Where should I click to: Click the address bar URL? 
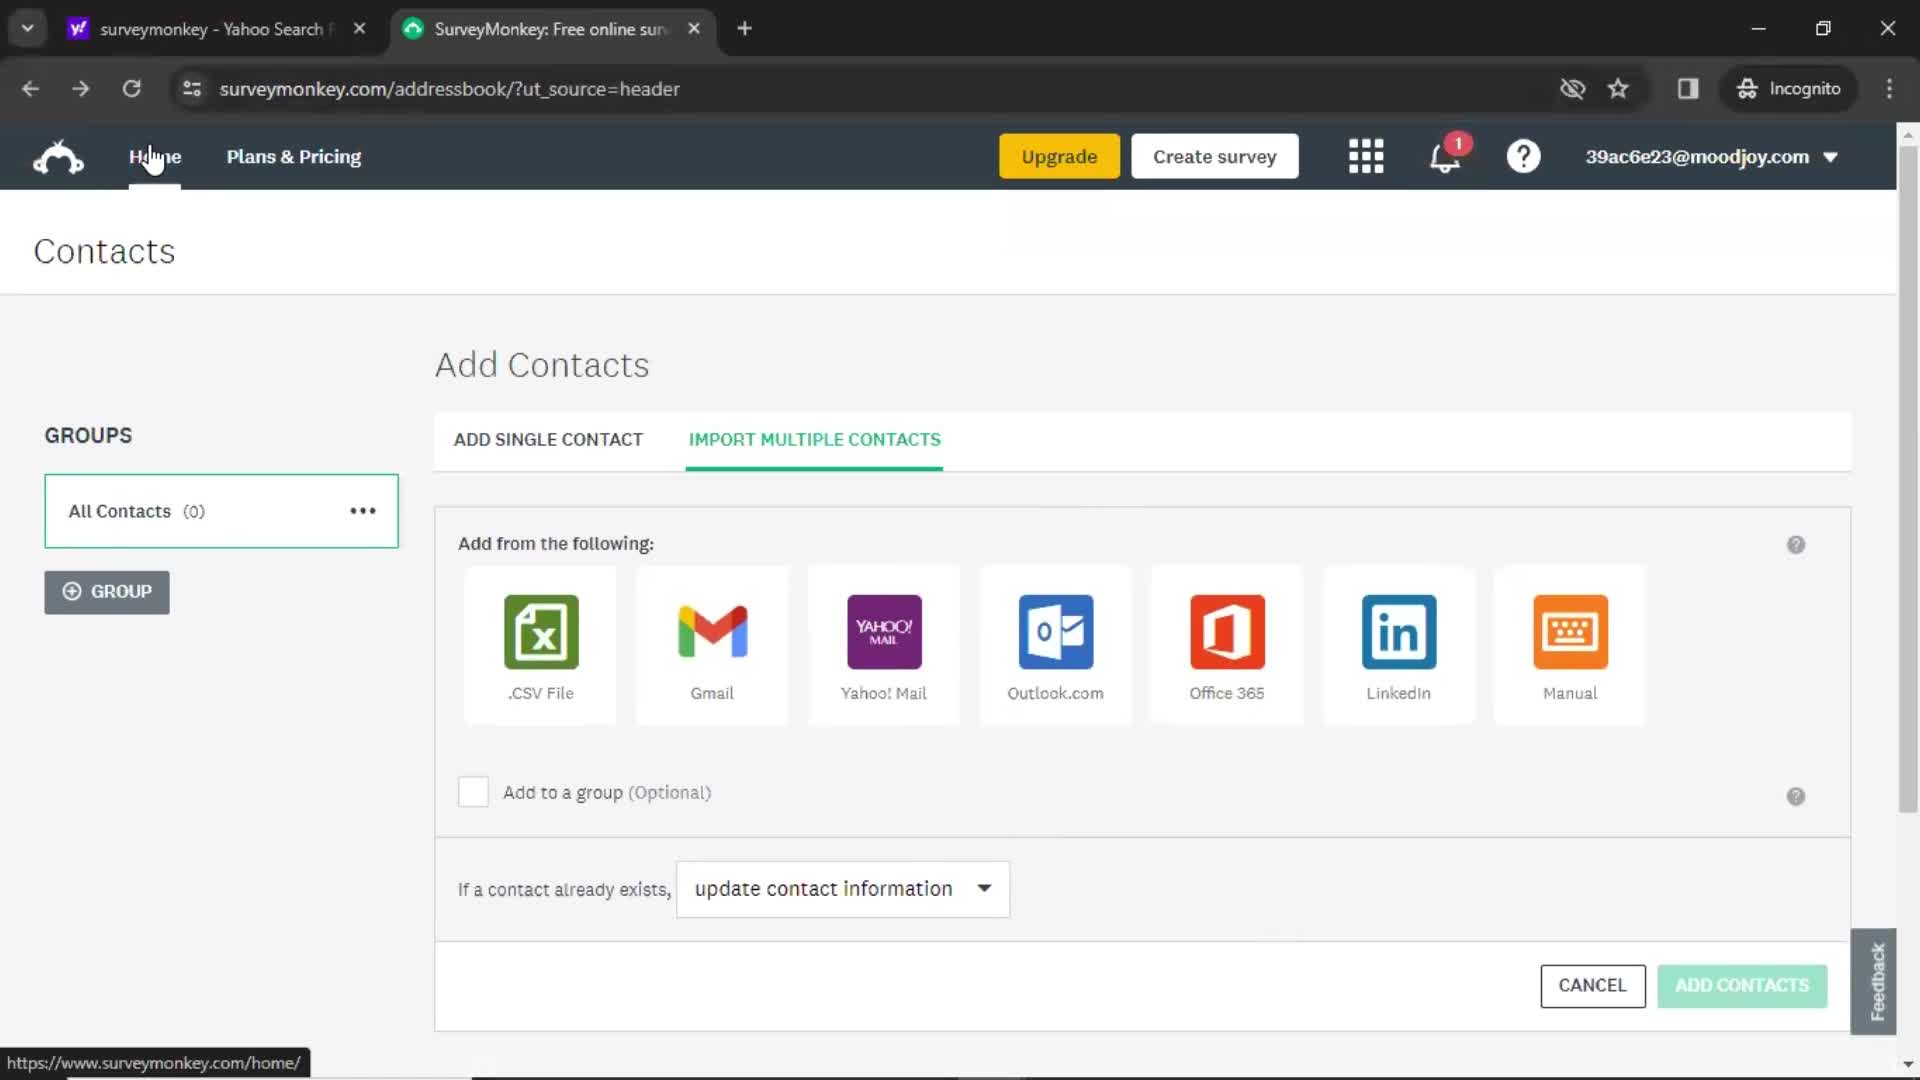450,89
